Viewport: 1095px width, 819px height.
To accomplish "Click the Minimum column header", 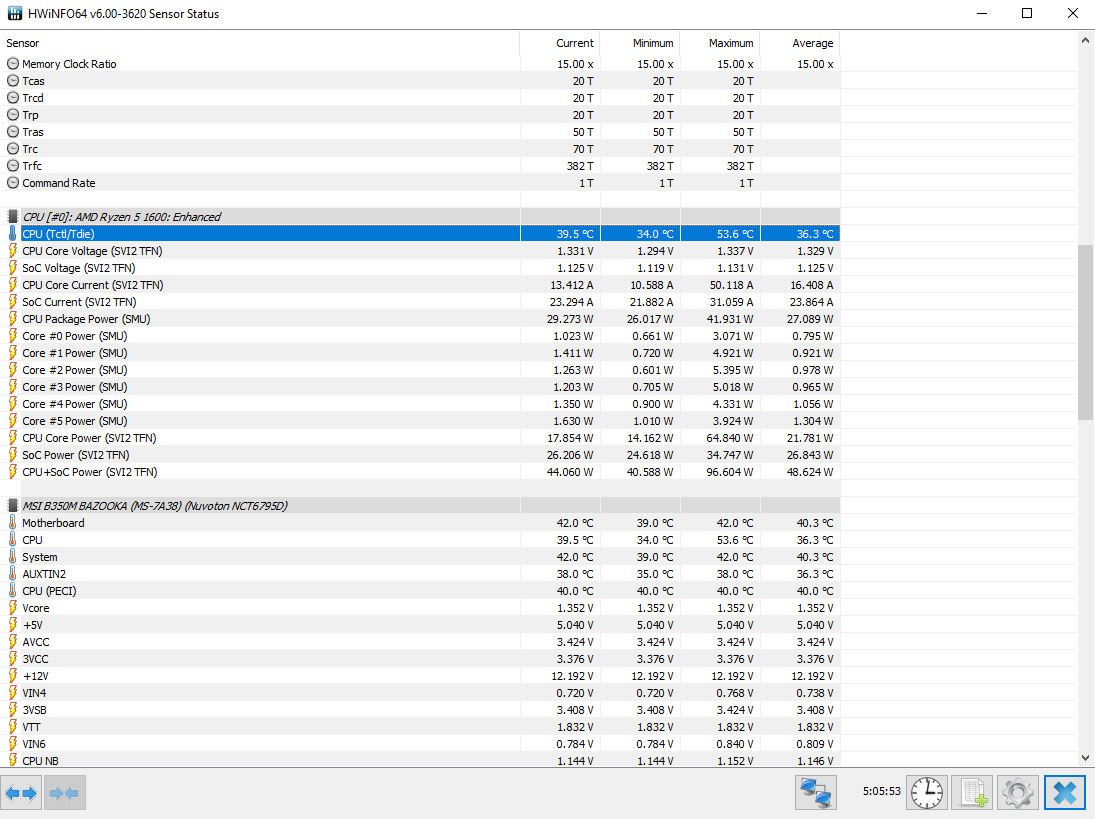I will click(x=640, y=43).
